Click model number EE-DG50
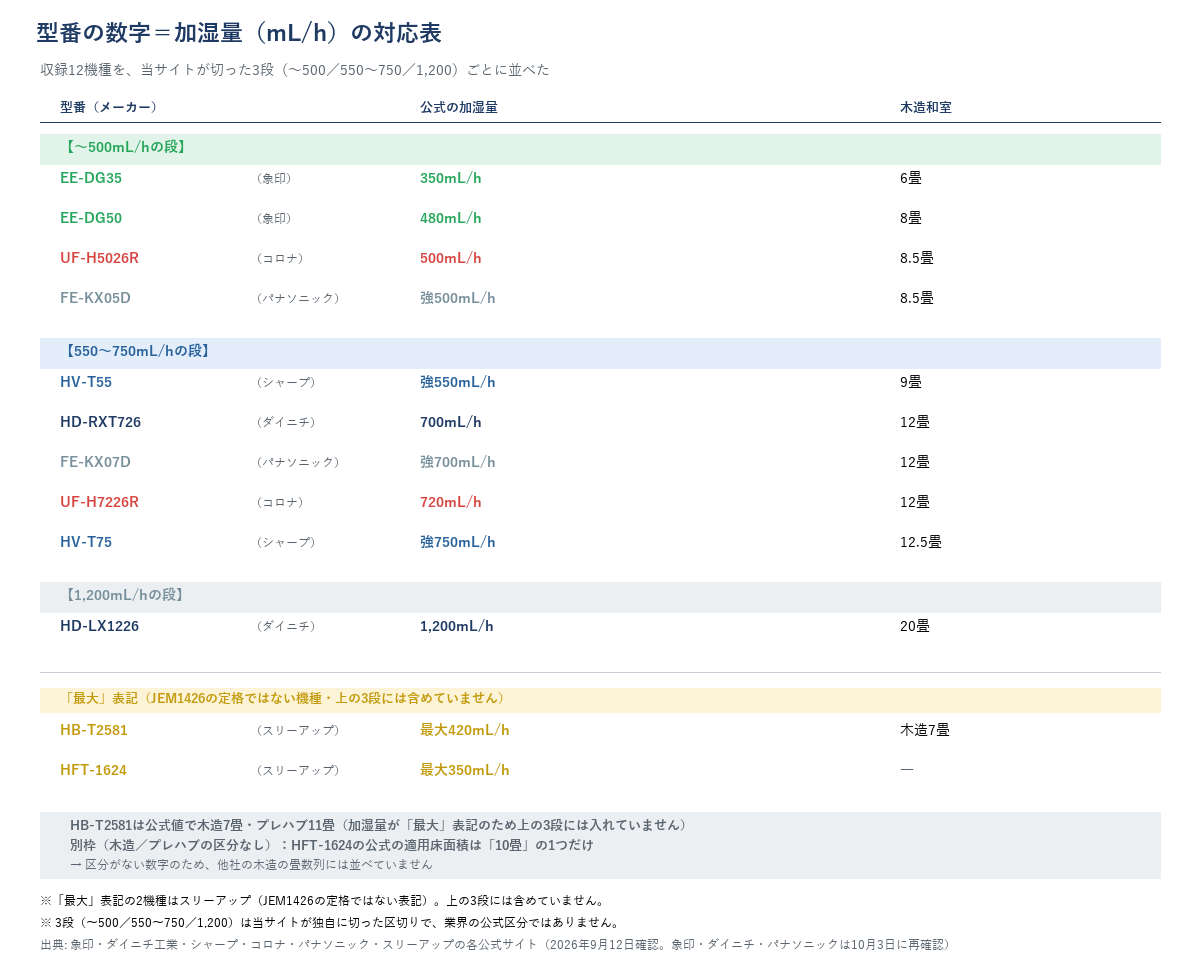This screenshot has width=1200, height=978. tap(91, 218)
